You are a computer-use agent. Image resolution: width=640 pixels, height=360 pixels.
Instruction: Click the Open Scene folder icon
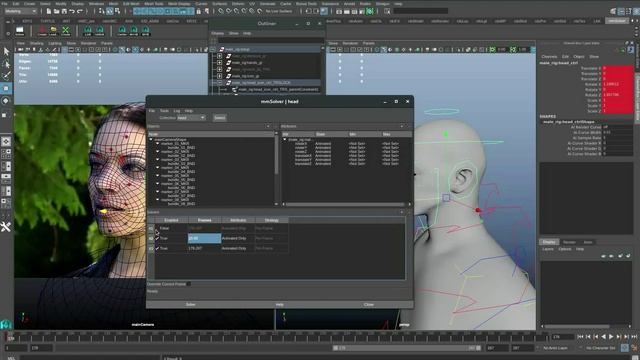56,11
